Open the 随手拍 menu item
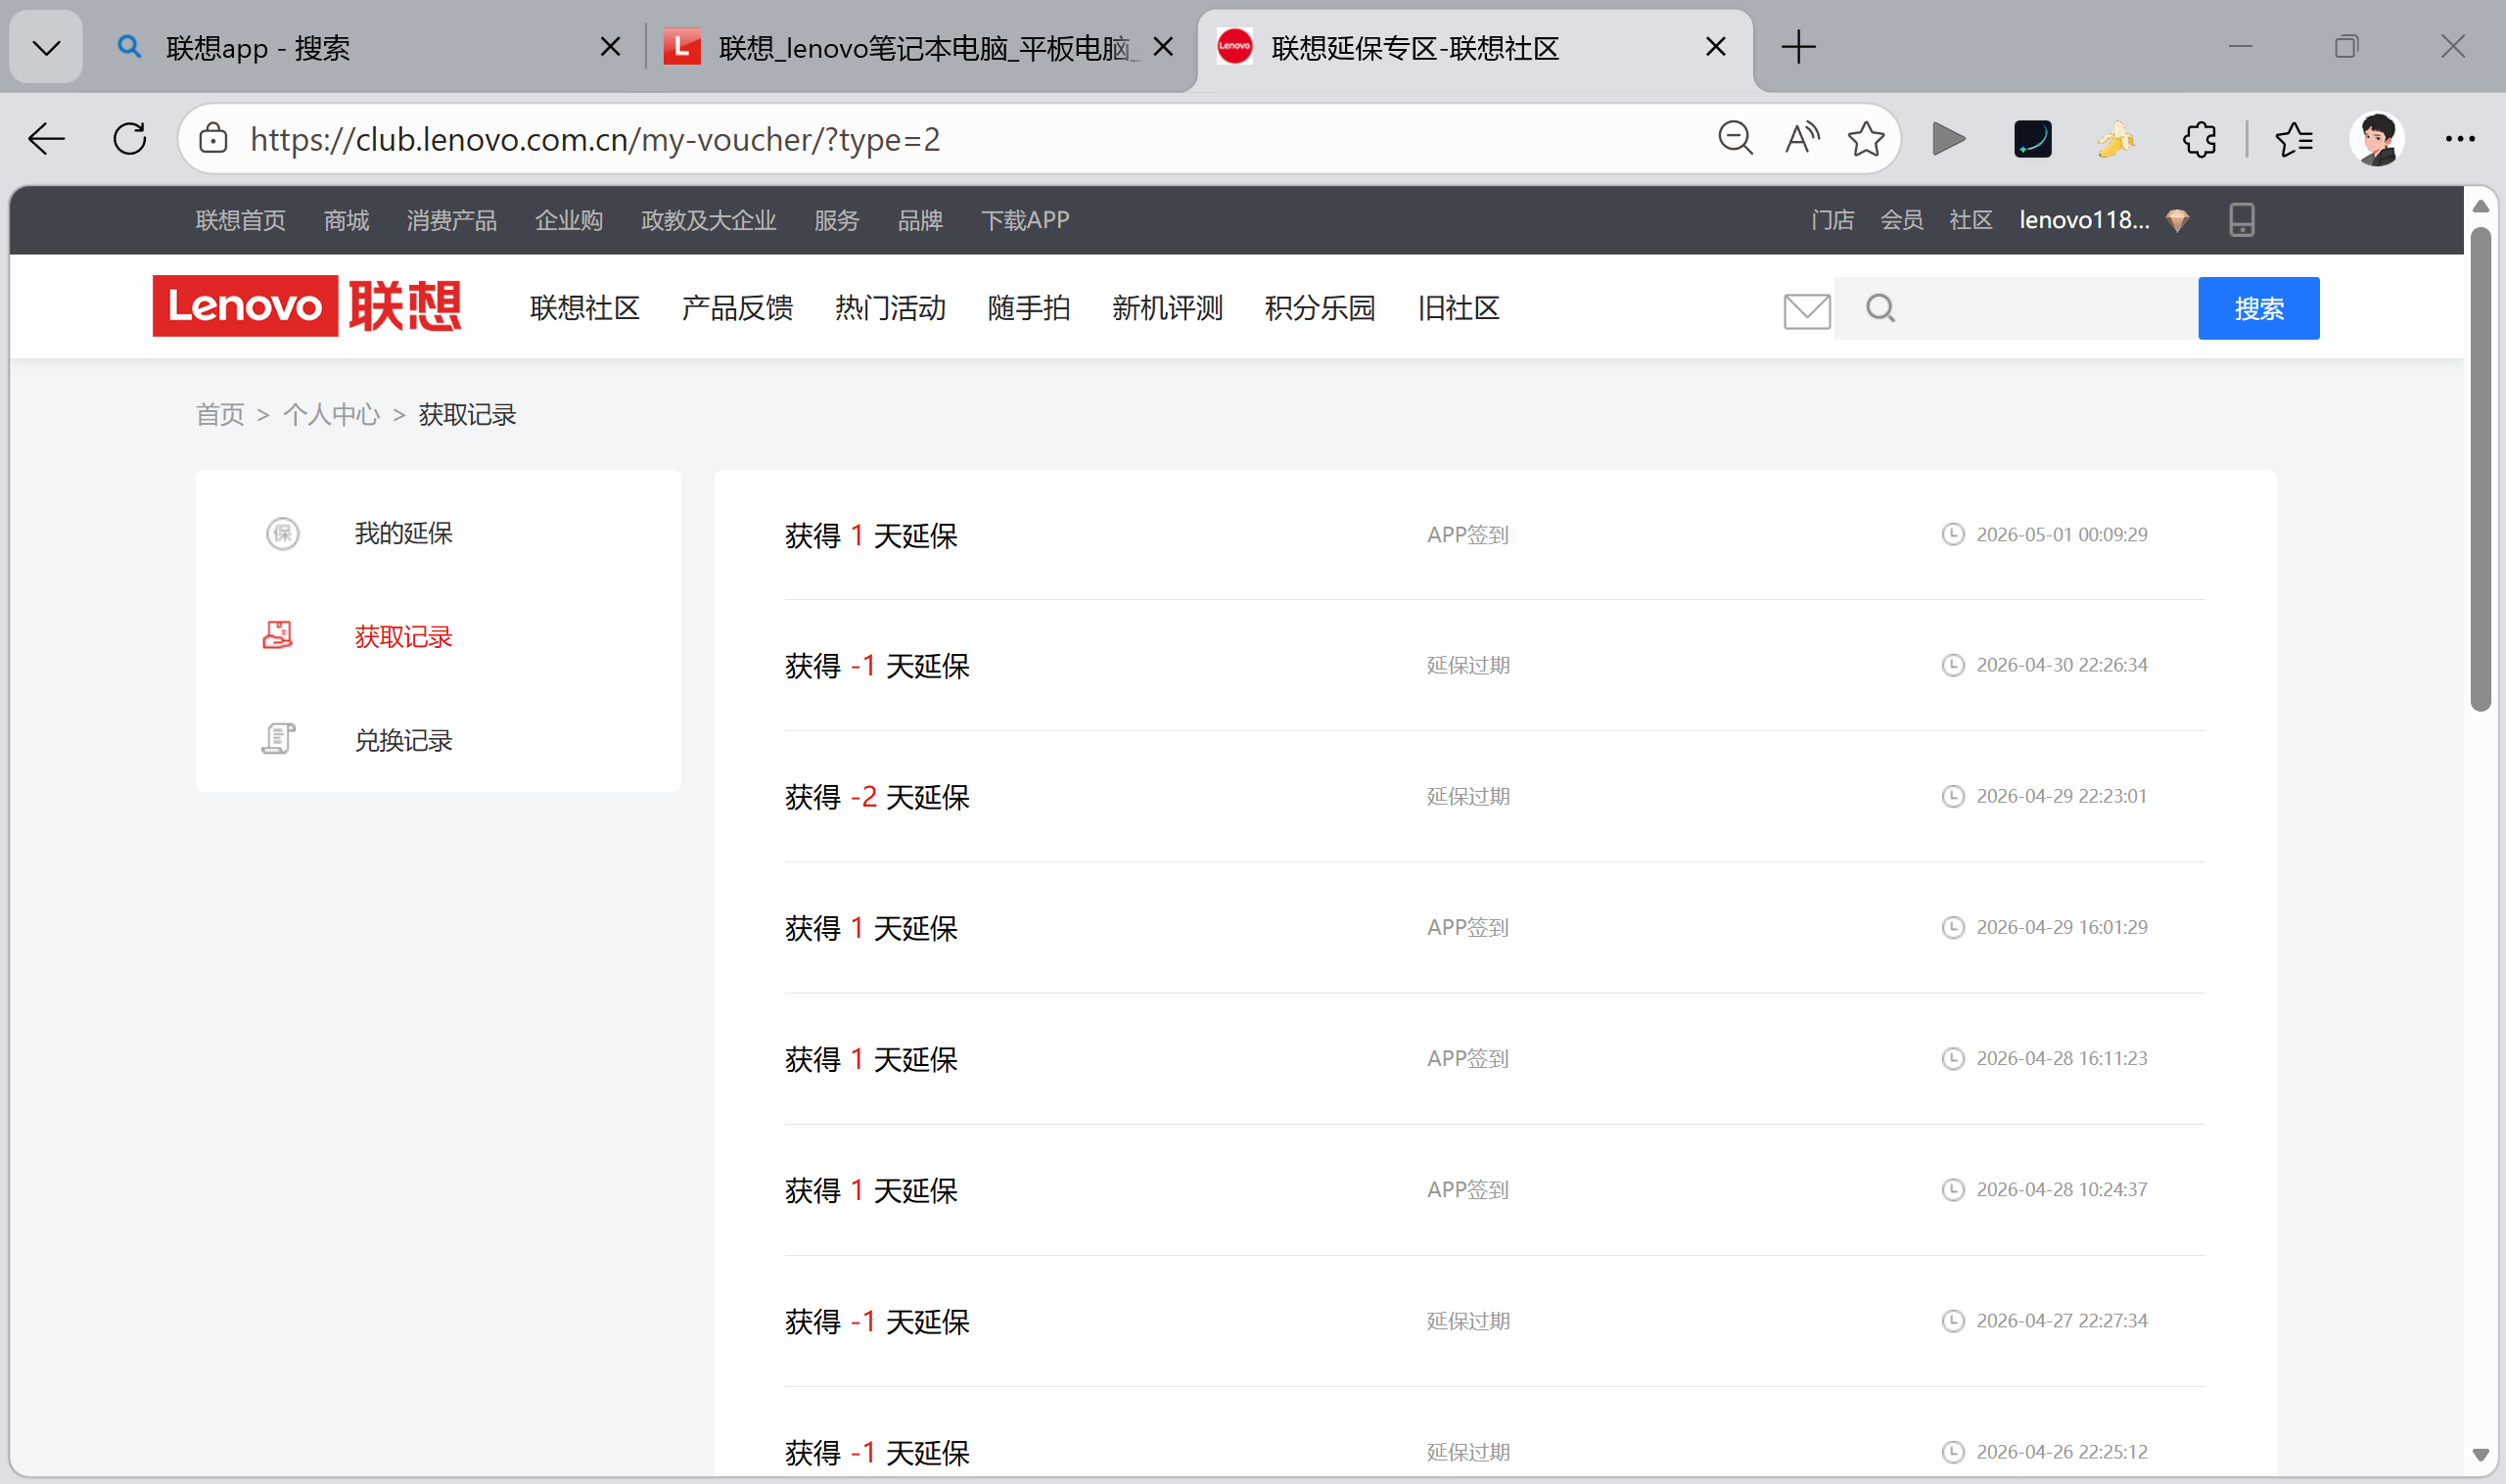The width and height of the screenshot is (2506, 1484). click(x=1029, y=308)
